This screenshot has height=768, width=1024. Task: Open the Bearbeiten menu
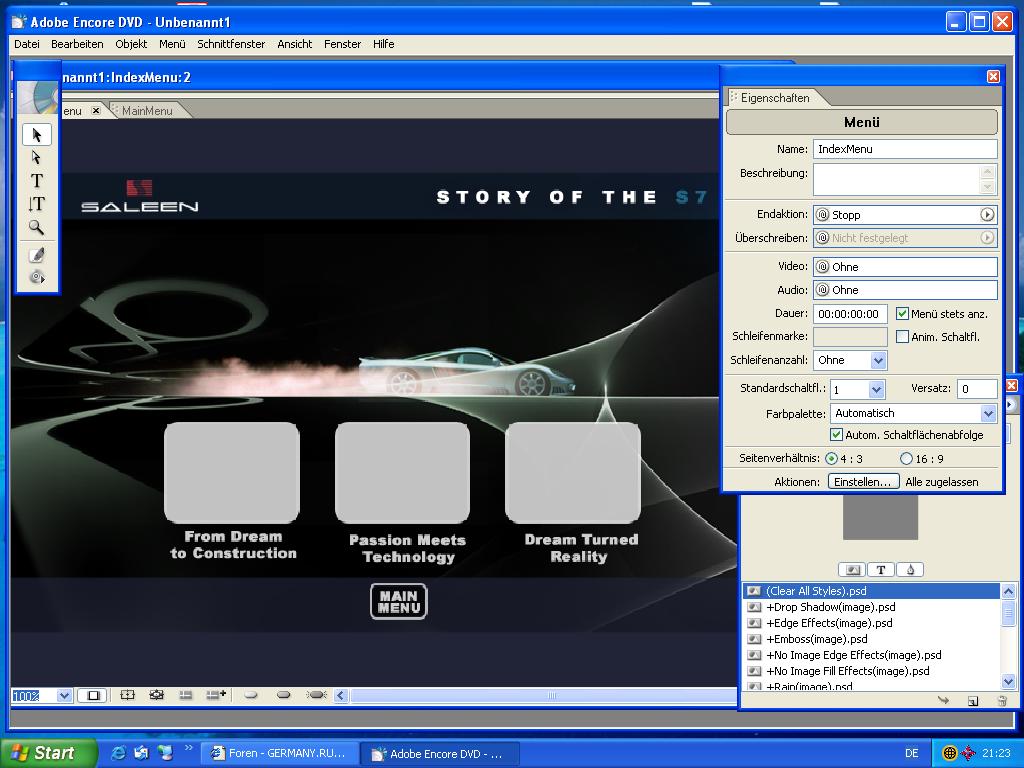[x=77, y=44]
